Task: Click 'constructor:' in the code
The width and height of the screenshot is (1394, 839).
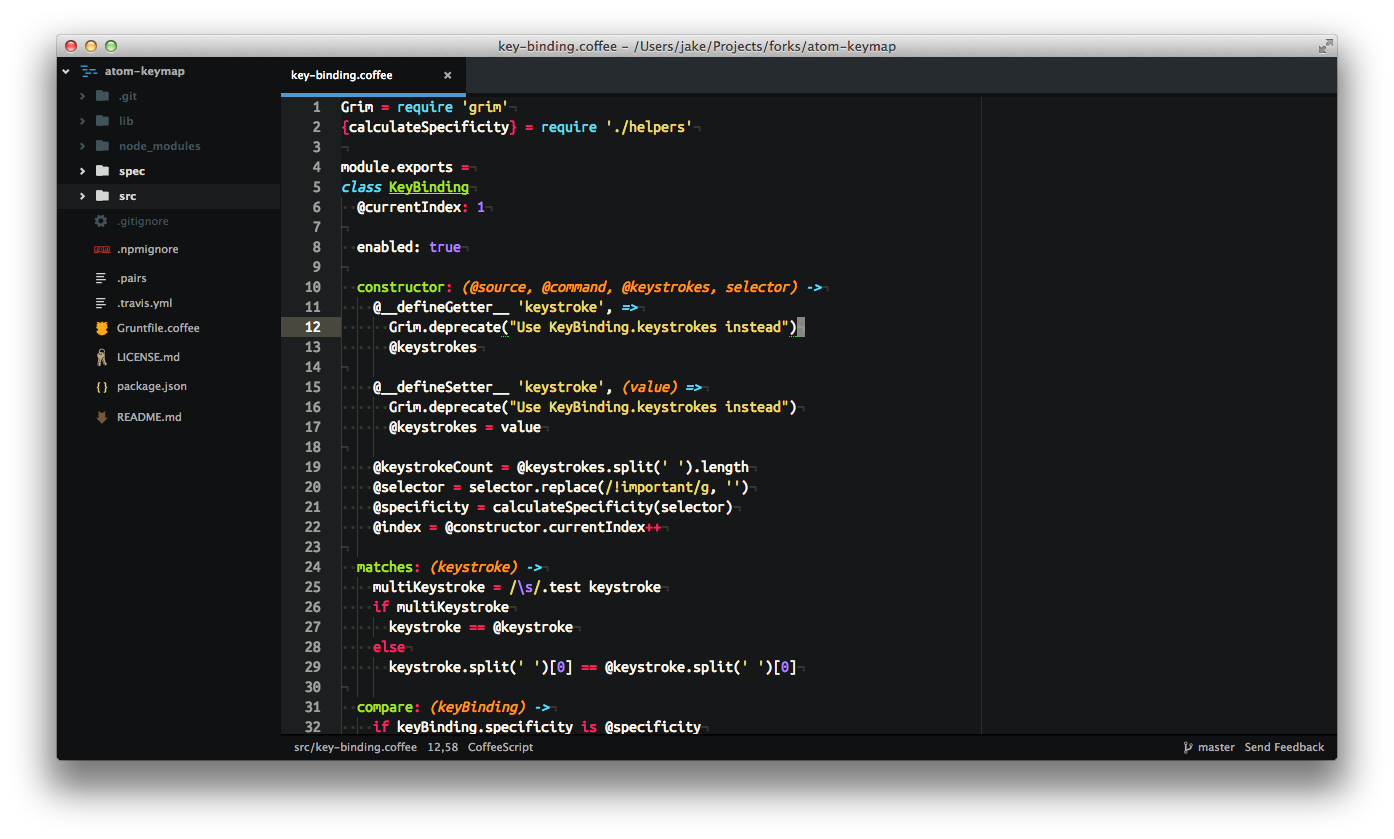Action: click(x=405, y=287)
